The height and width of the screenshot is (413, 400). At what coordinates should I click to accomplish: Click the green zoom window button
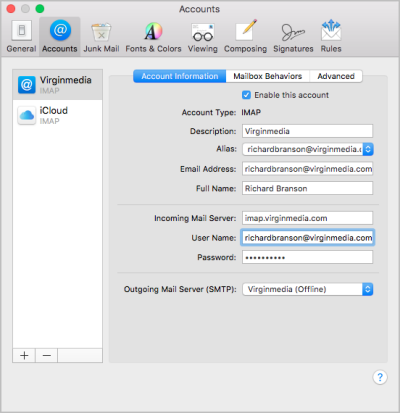(40, 9)
